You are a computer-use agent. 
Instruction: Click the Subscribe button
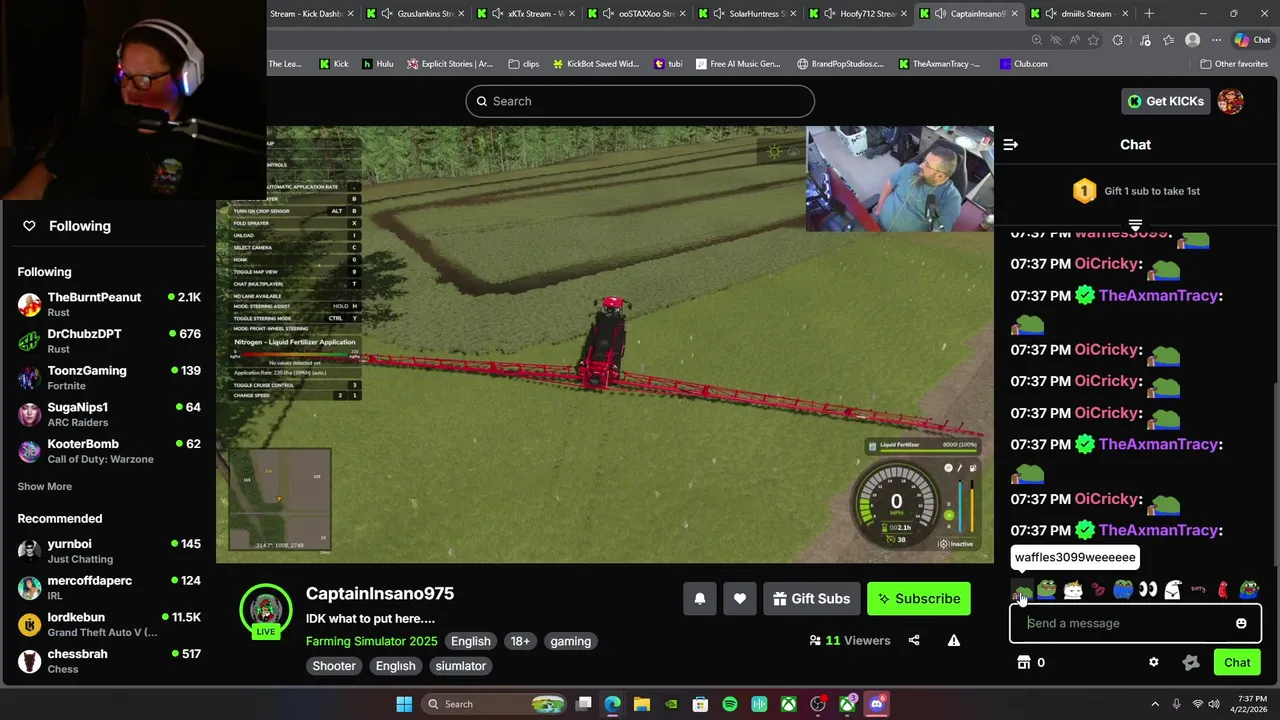pyautogui.click(x=919, y=599)
